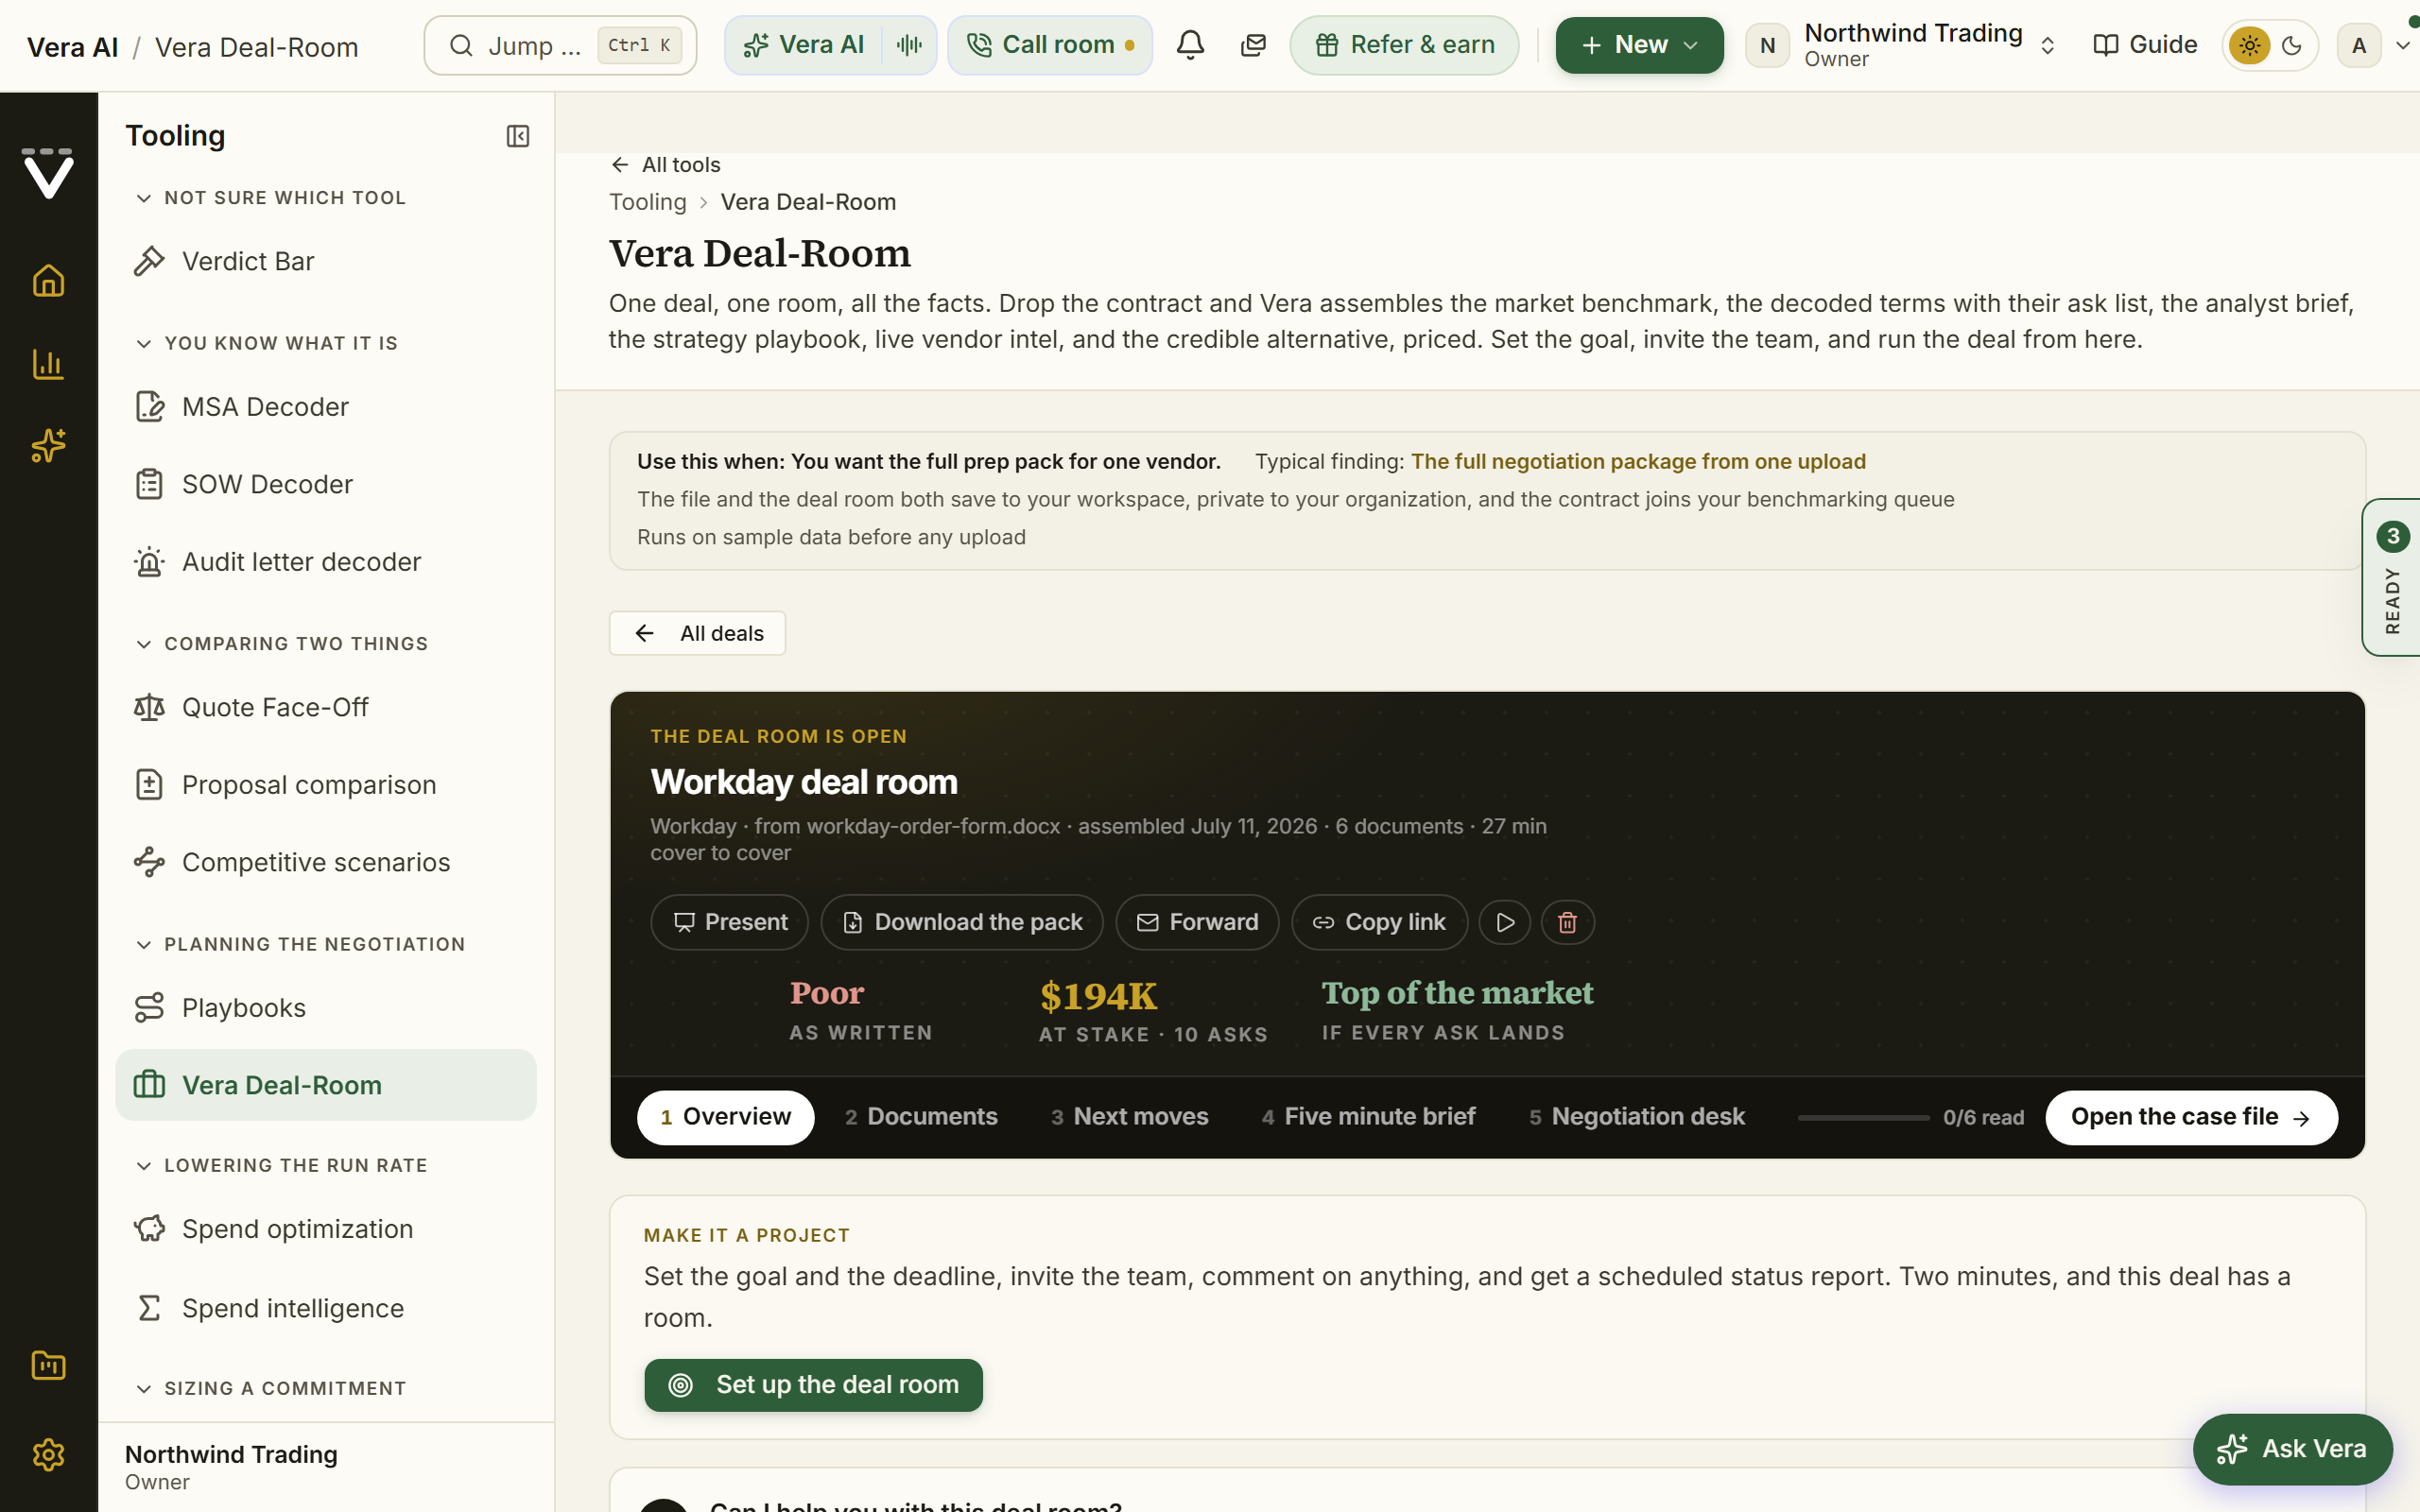This screenshot has height=1512, width=2420.
Task: Collapse Comparing Two Things section
Action: [x=281, y=644]
